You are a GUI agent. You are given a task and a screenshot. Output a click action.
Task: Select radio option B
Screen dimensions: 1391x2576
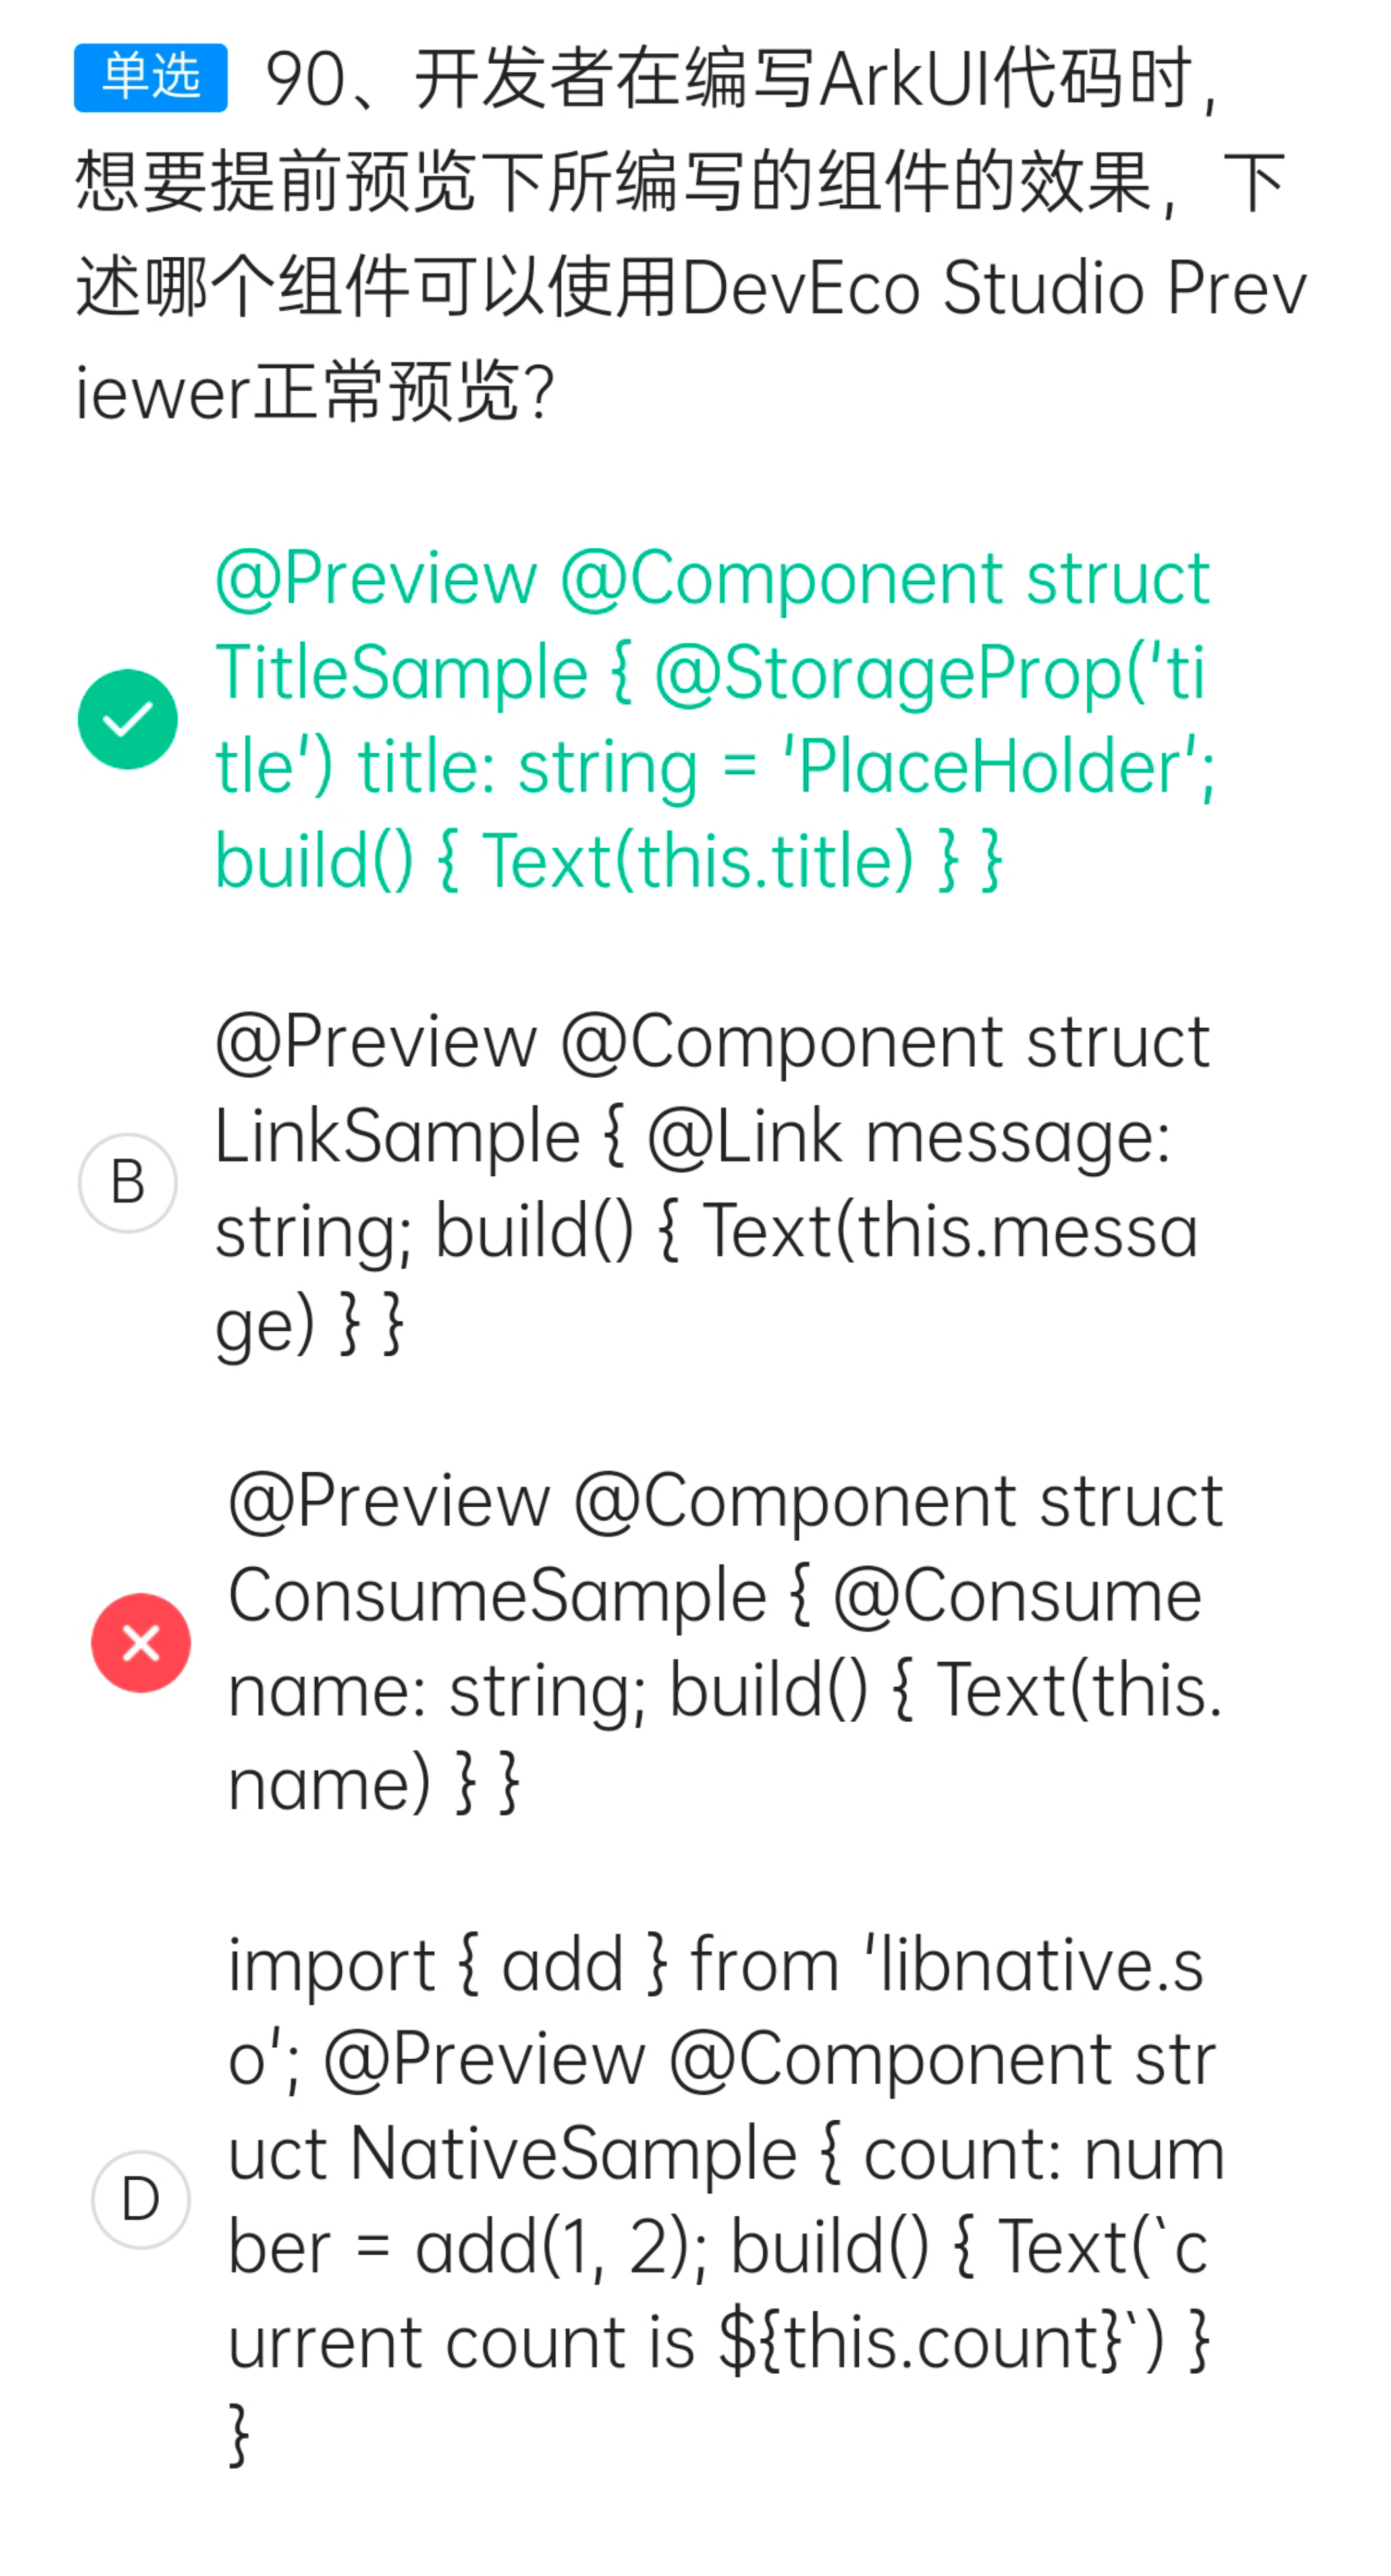(x=128, y=1183)
